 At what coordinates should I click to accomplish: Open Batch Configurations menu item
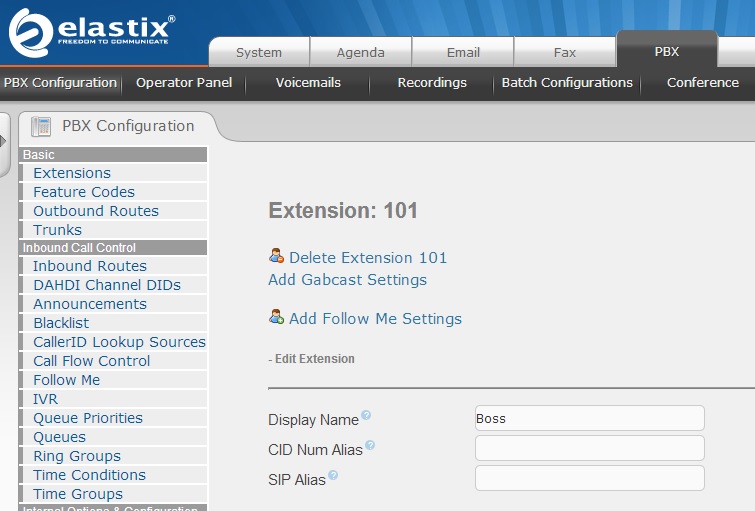tap(567, 83)
